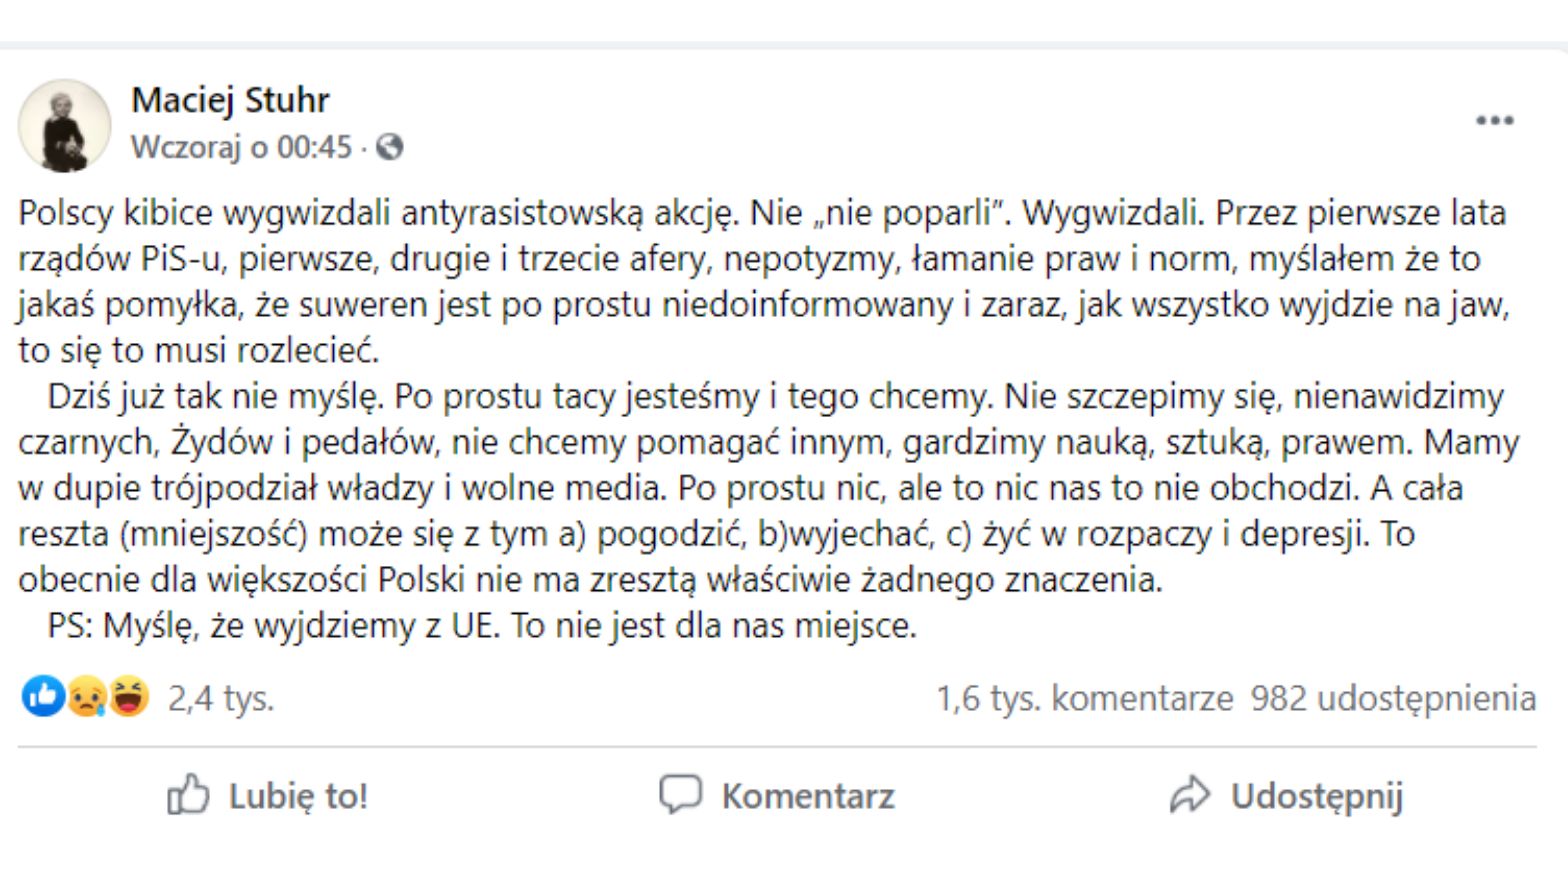Click the laughing Haha reaction emoji
The height and width of the screenshot is (882, 1568).
129,696
